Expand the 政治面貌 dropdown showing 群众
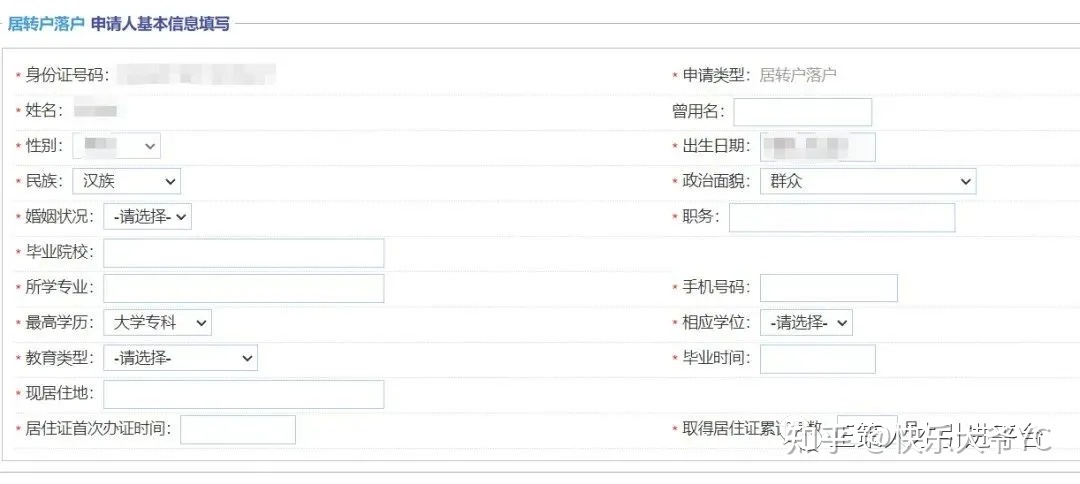Viewport: 1080px width, 484px height. [x=868, y=182]
